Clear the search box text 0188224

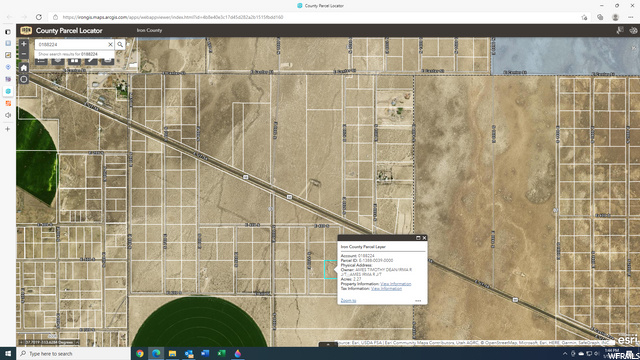[110, 44]
